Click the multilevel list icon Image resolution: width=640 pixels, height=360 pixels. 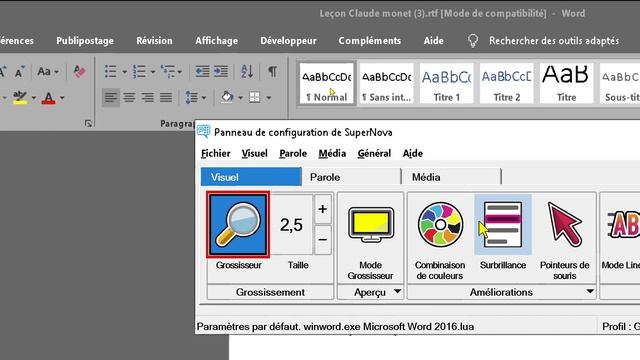[168, 71]
